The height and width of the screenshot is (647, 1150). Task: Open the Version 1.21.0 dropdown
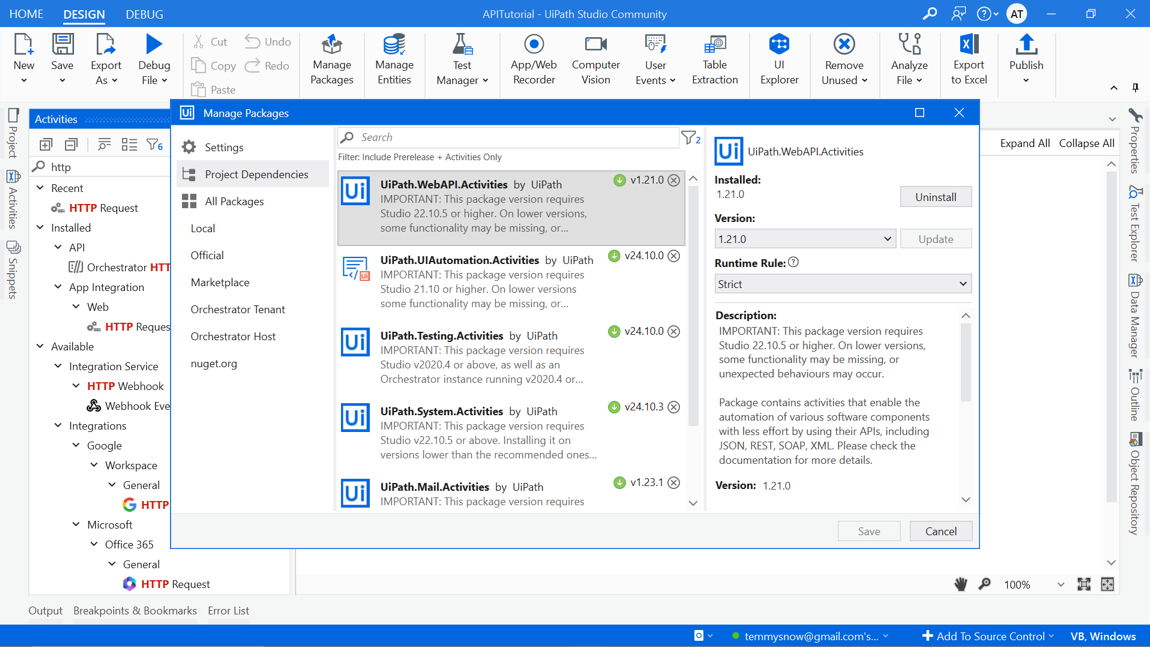click(804, 239)
